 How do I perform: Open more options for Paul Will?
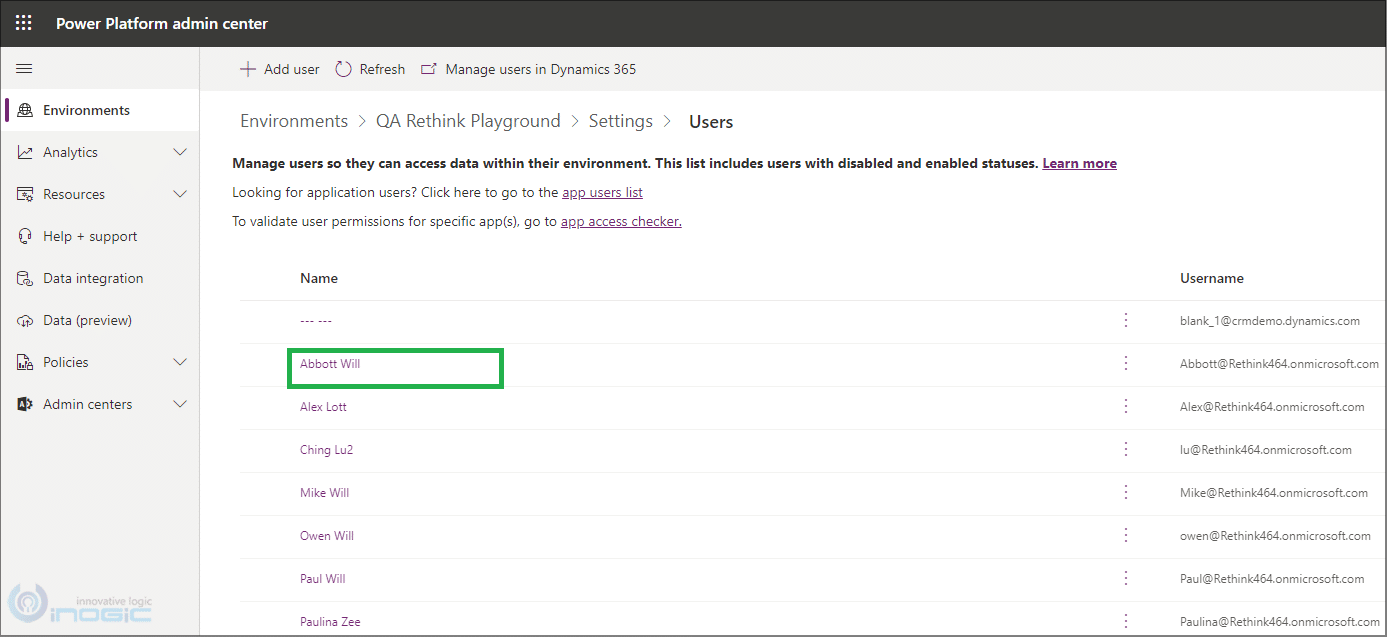point(1126,579)
